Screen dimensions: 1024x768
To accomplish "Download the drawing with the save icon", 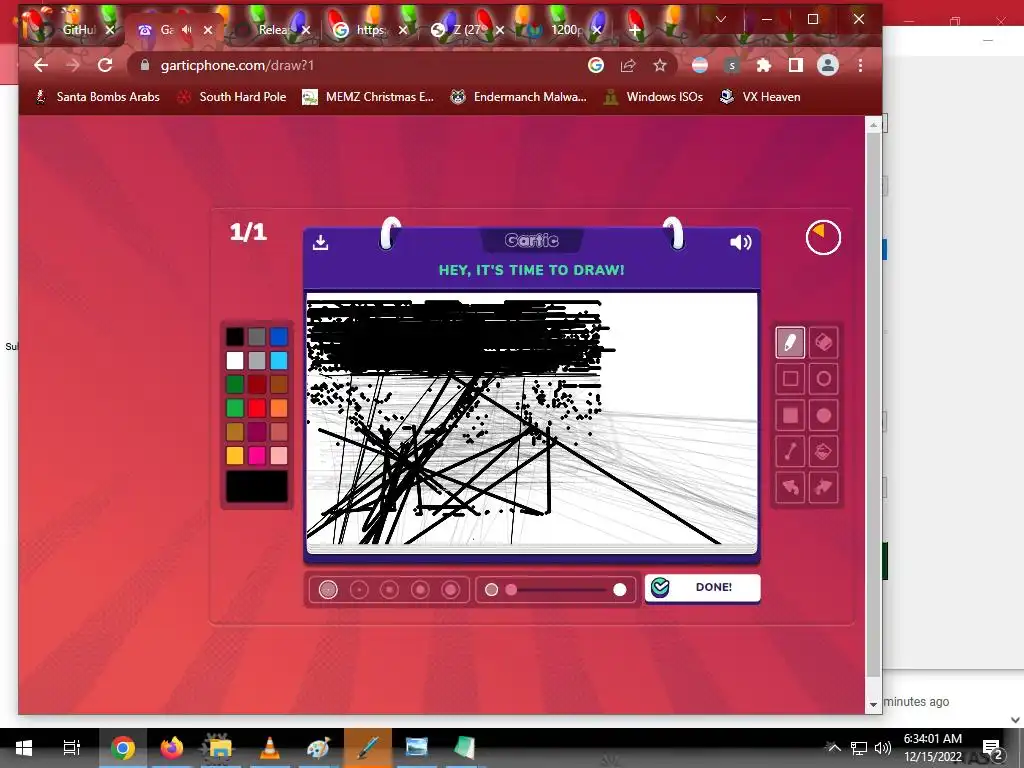I will [x=320, y=242].
